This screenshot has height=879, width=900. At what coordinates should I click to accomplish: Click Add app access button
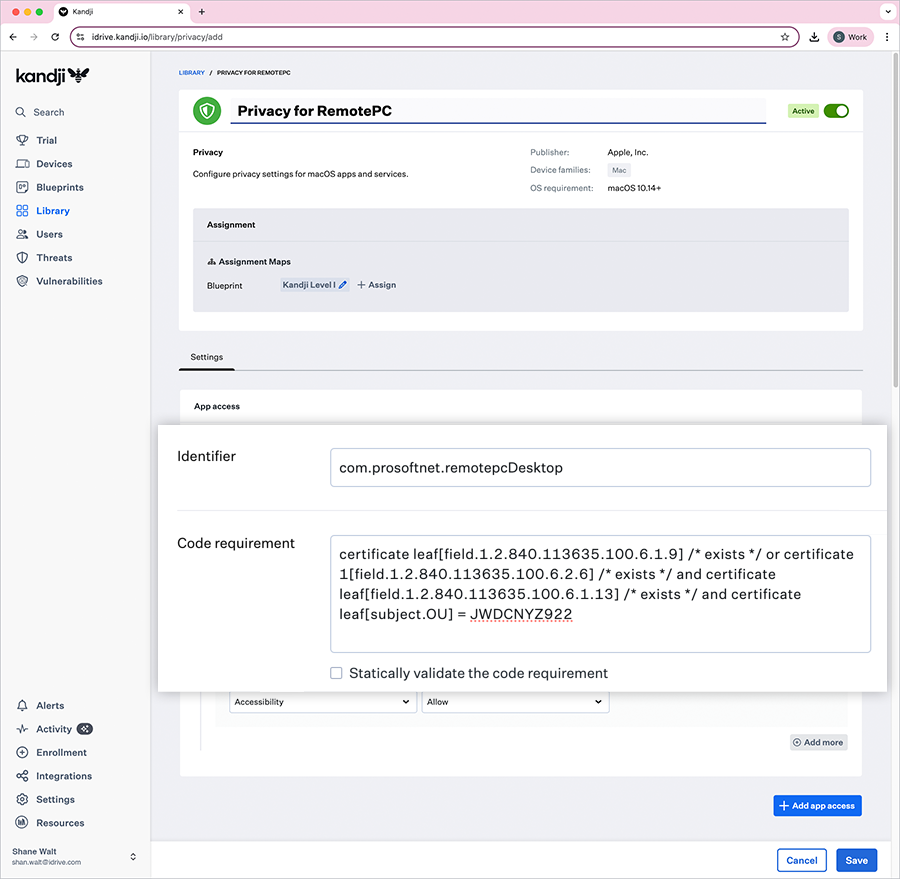click(x=817, y=805)
